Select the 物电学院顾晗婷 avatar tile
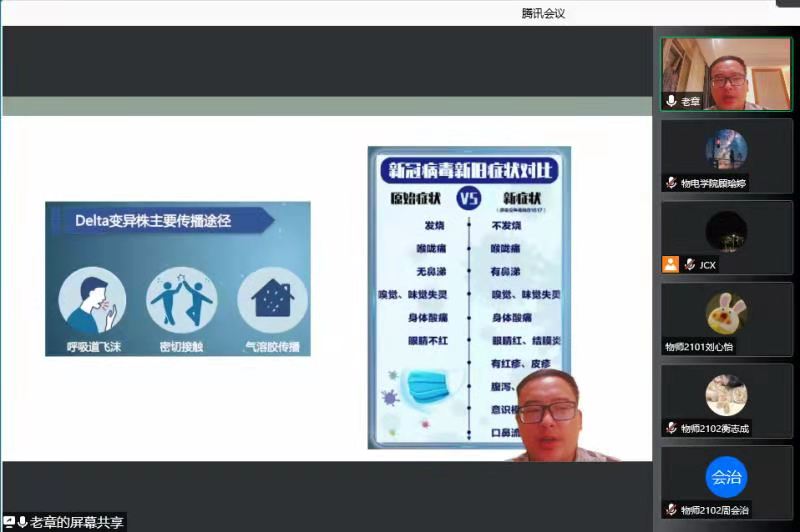800x532 pixels. click(x=726, y=150)
